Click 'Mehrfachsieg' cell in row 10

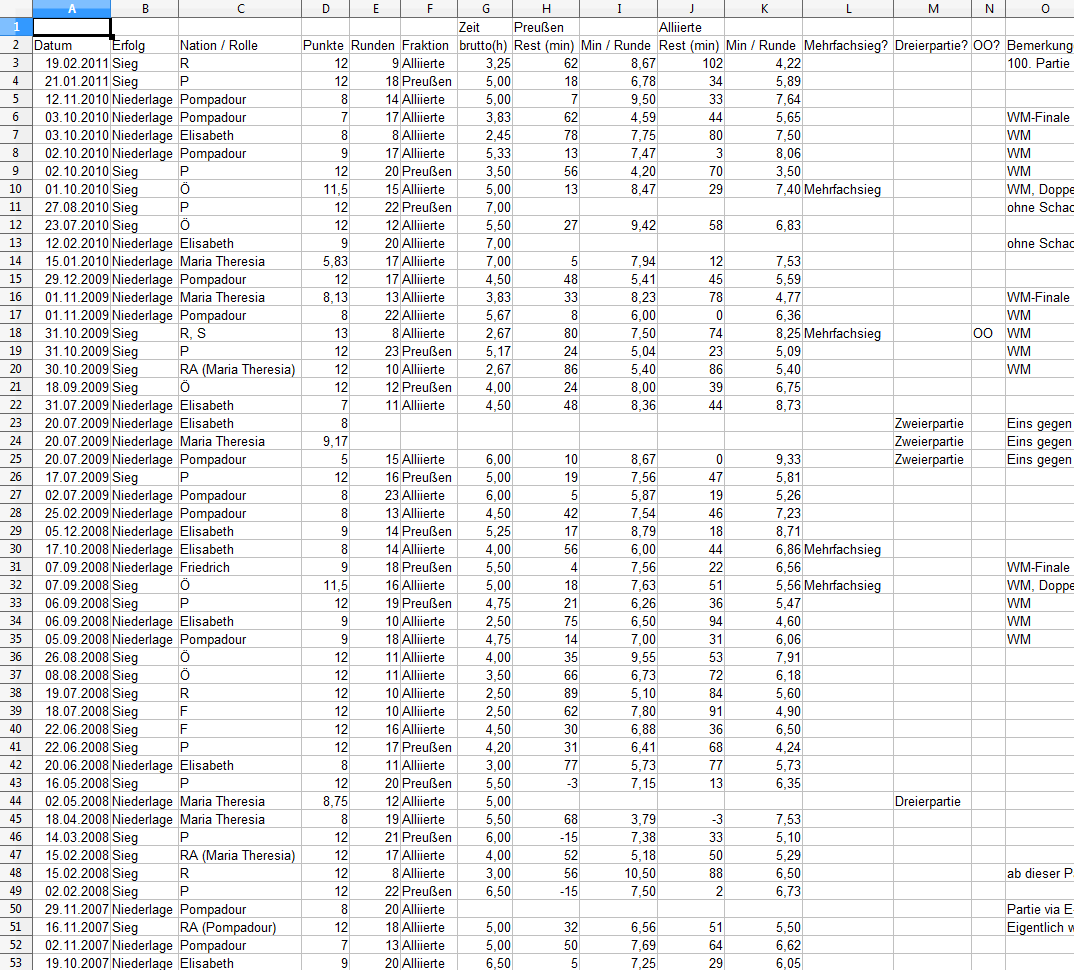(x=848, y=189)
